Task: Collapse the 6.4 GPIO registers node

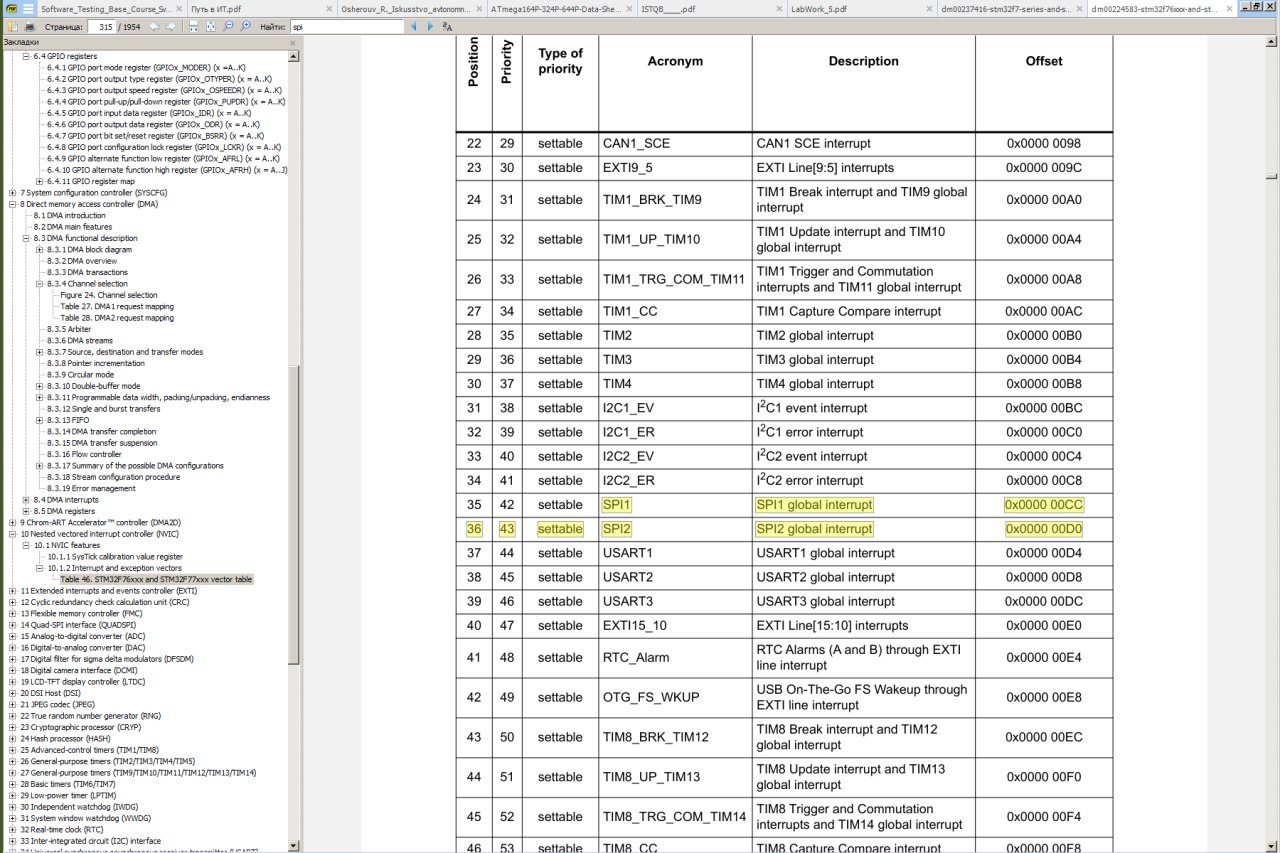Action: click(26, 56)
